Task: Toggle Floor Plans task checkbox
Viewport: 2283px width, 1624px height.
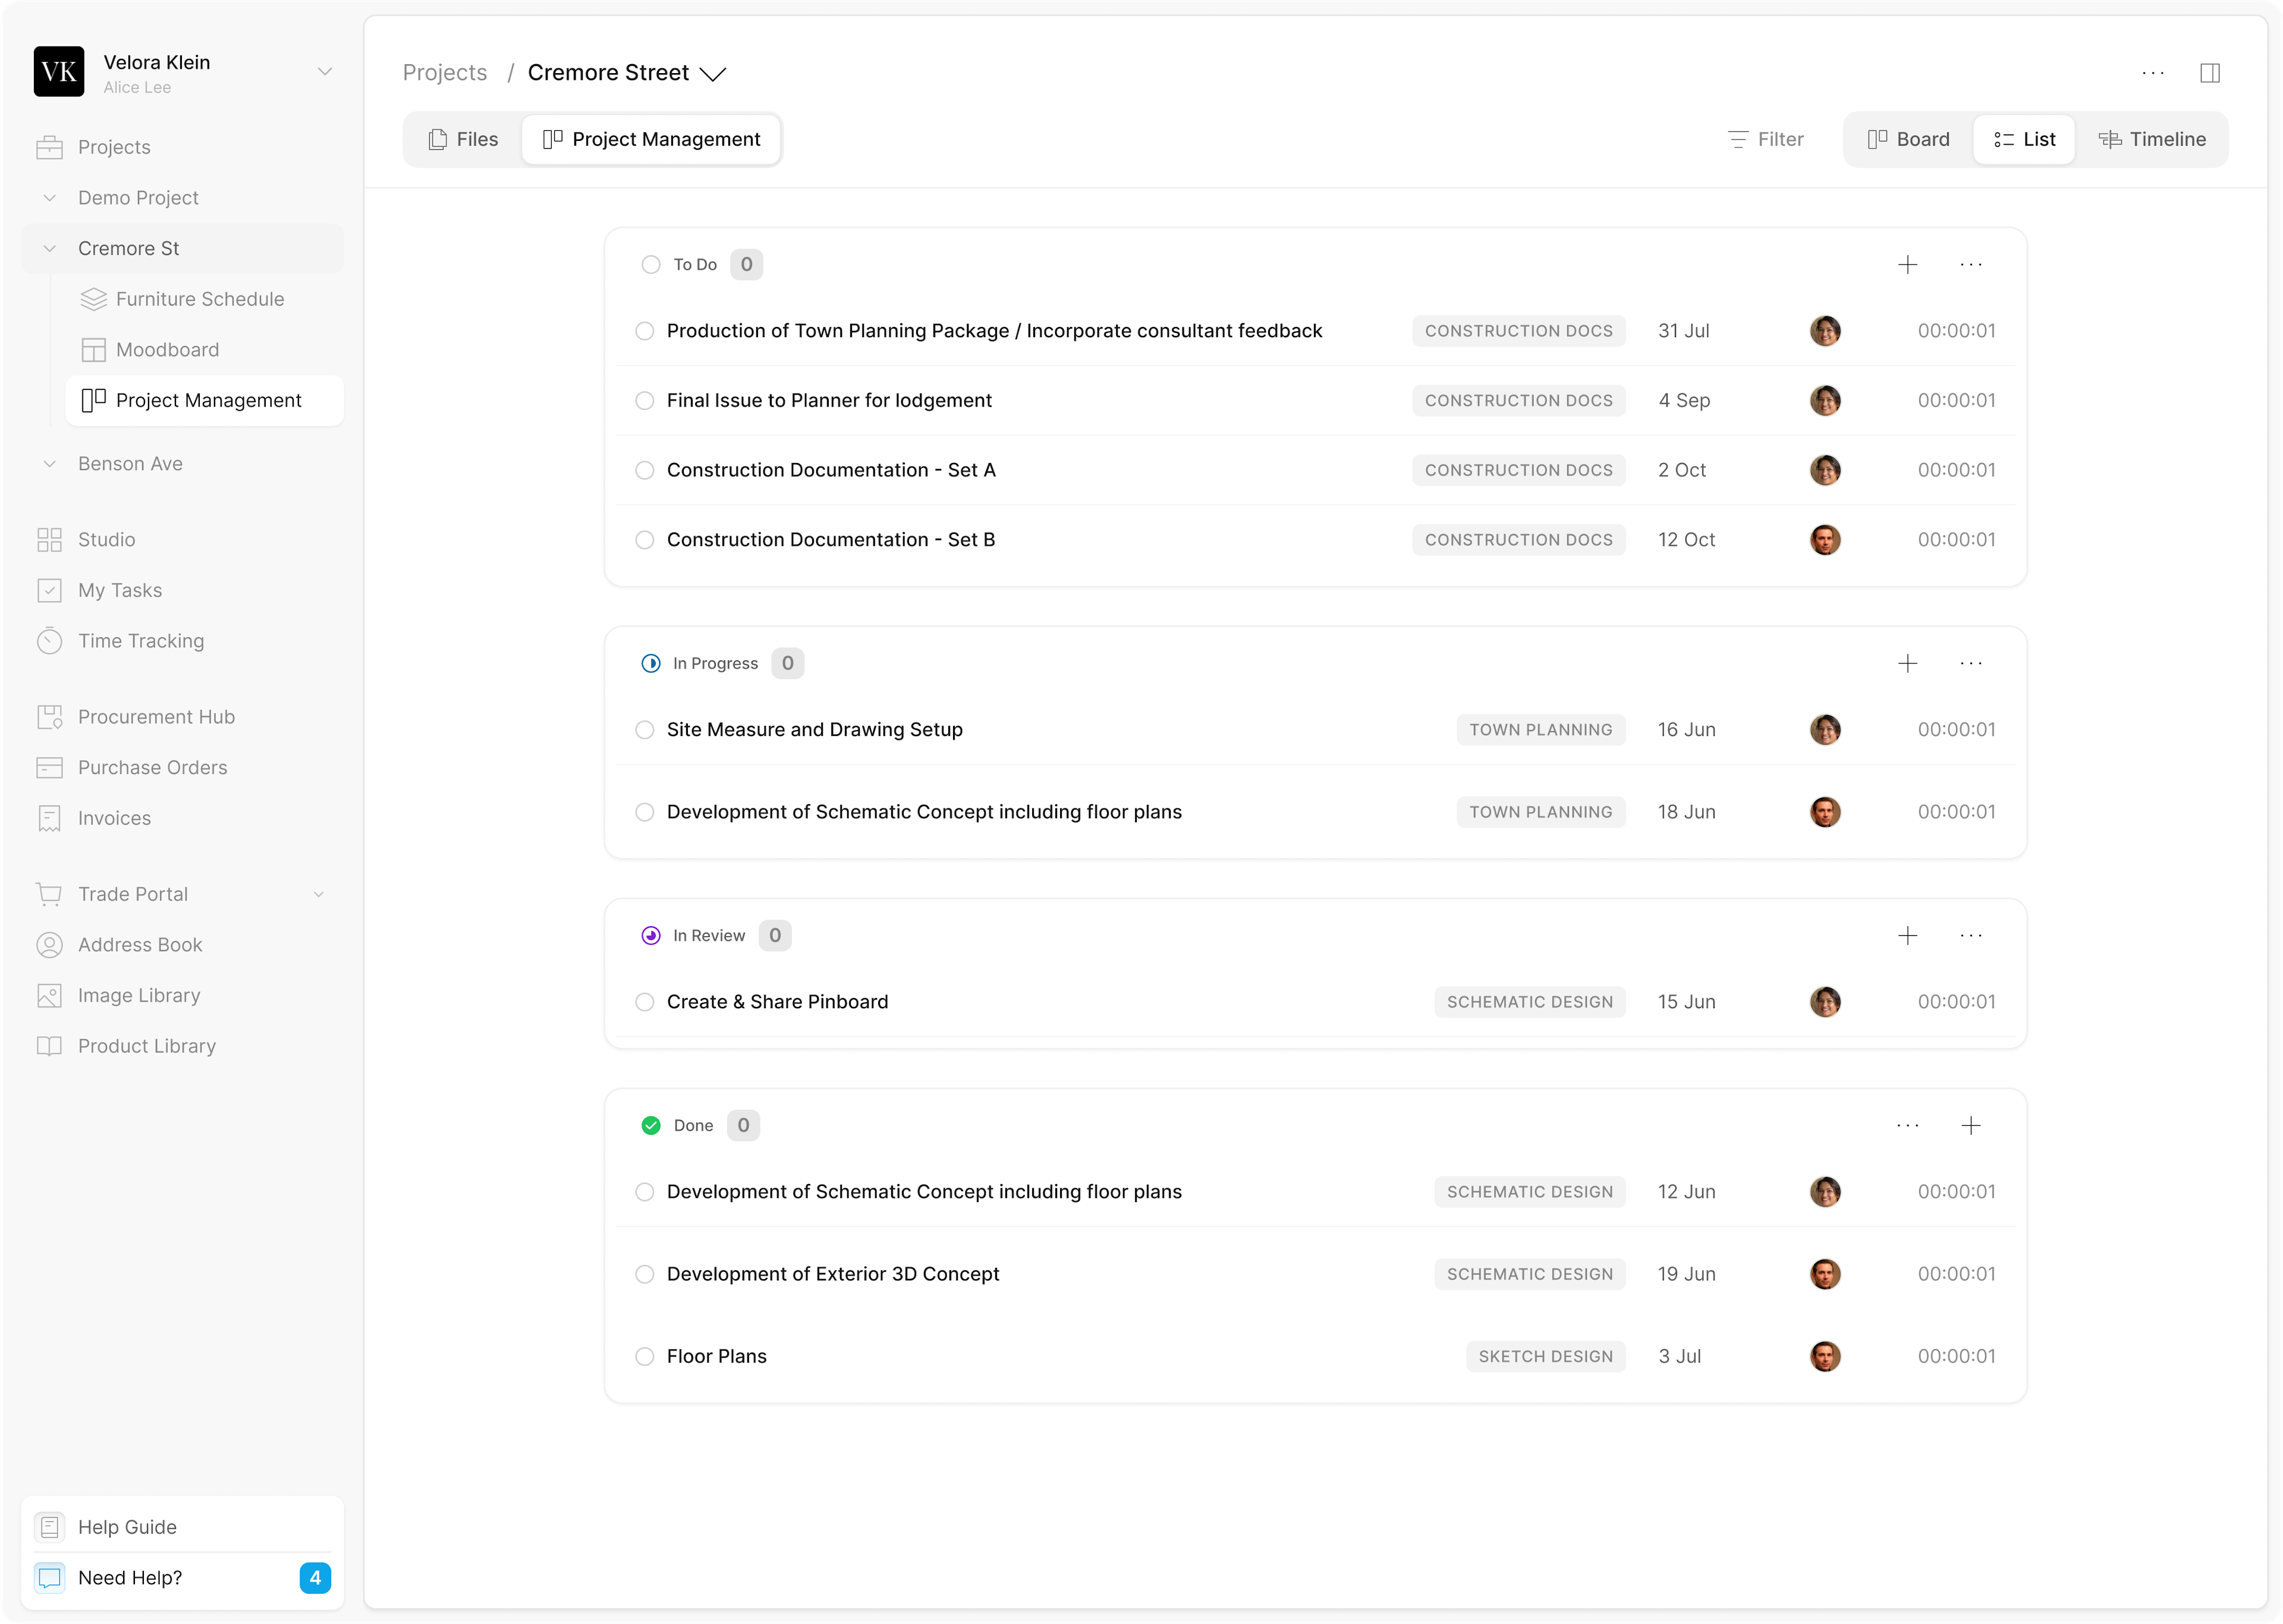Action: (644, 1356)
